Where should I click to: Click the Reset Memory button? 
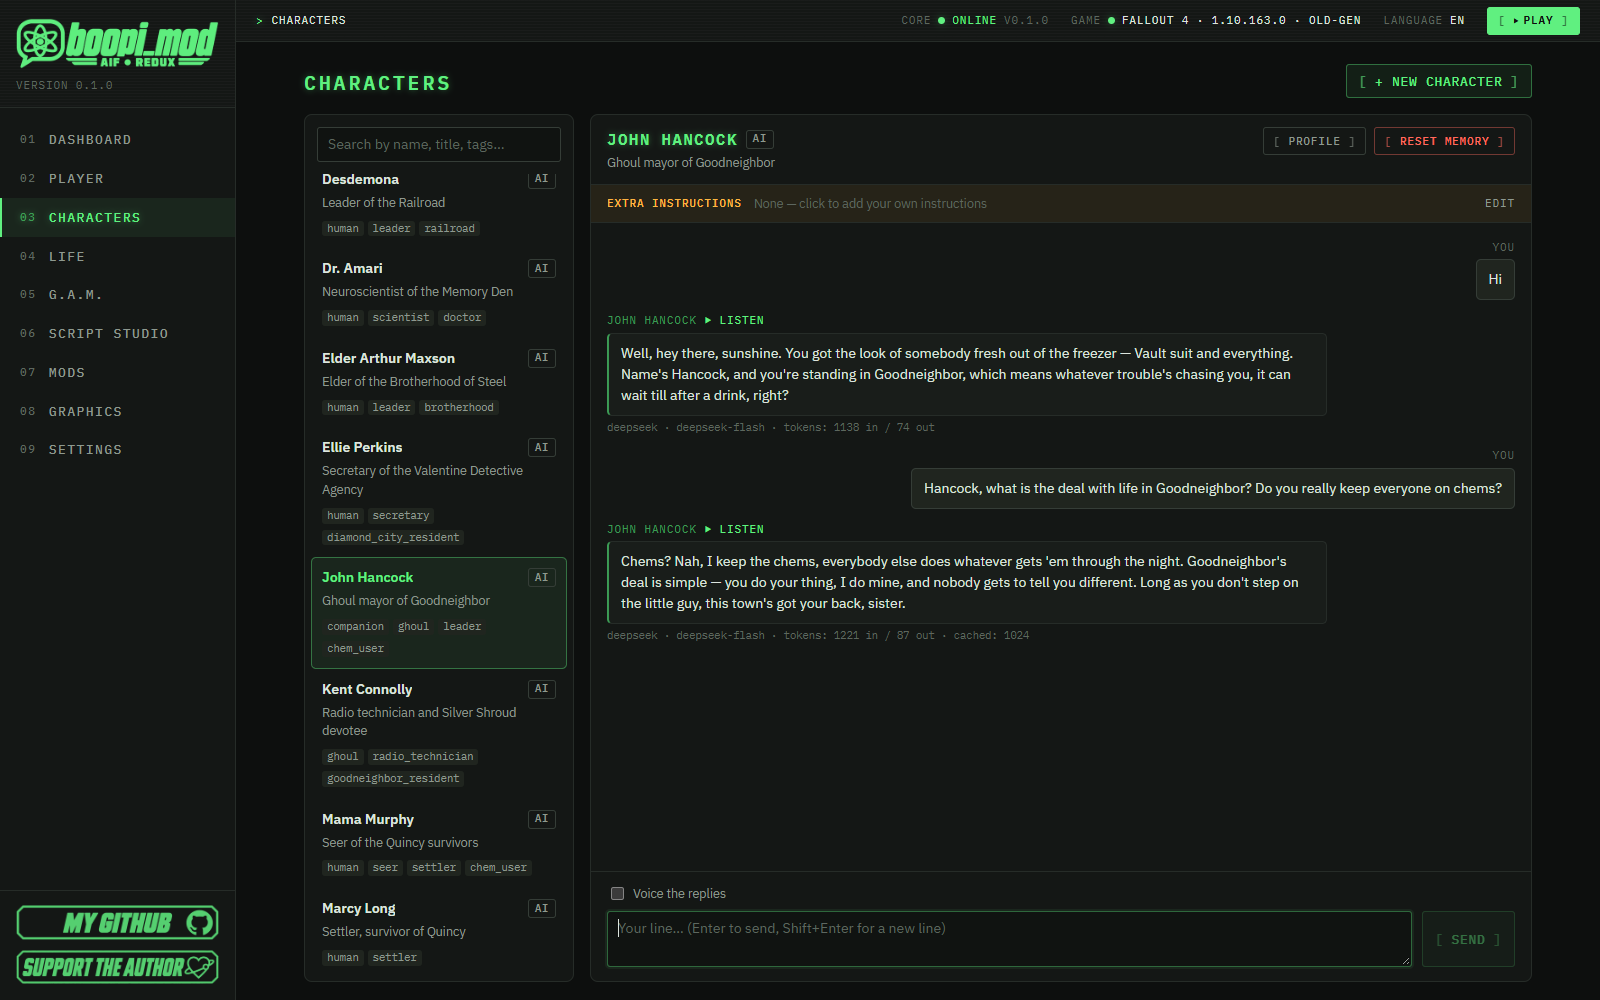point(1444,141)
